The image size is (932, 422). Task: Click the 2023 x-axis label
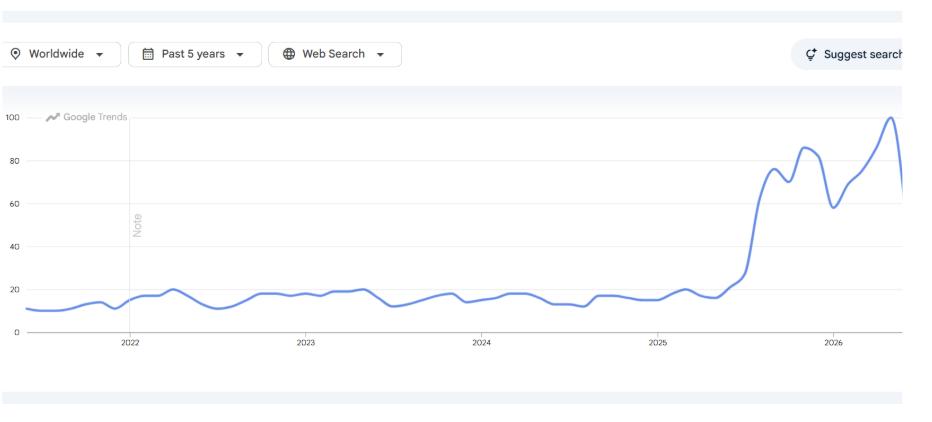click(306, 343)
